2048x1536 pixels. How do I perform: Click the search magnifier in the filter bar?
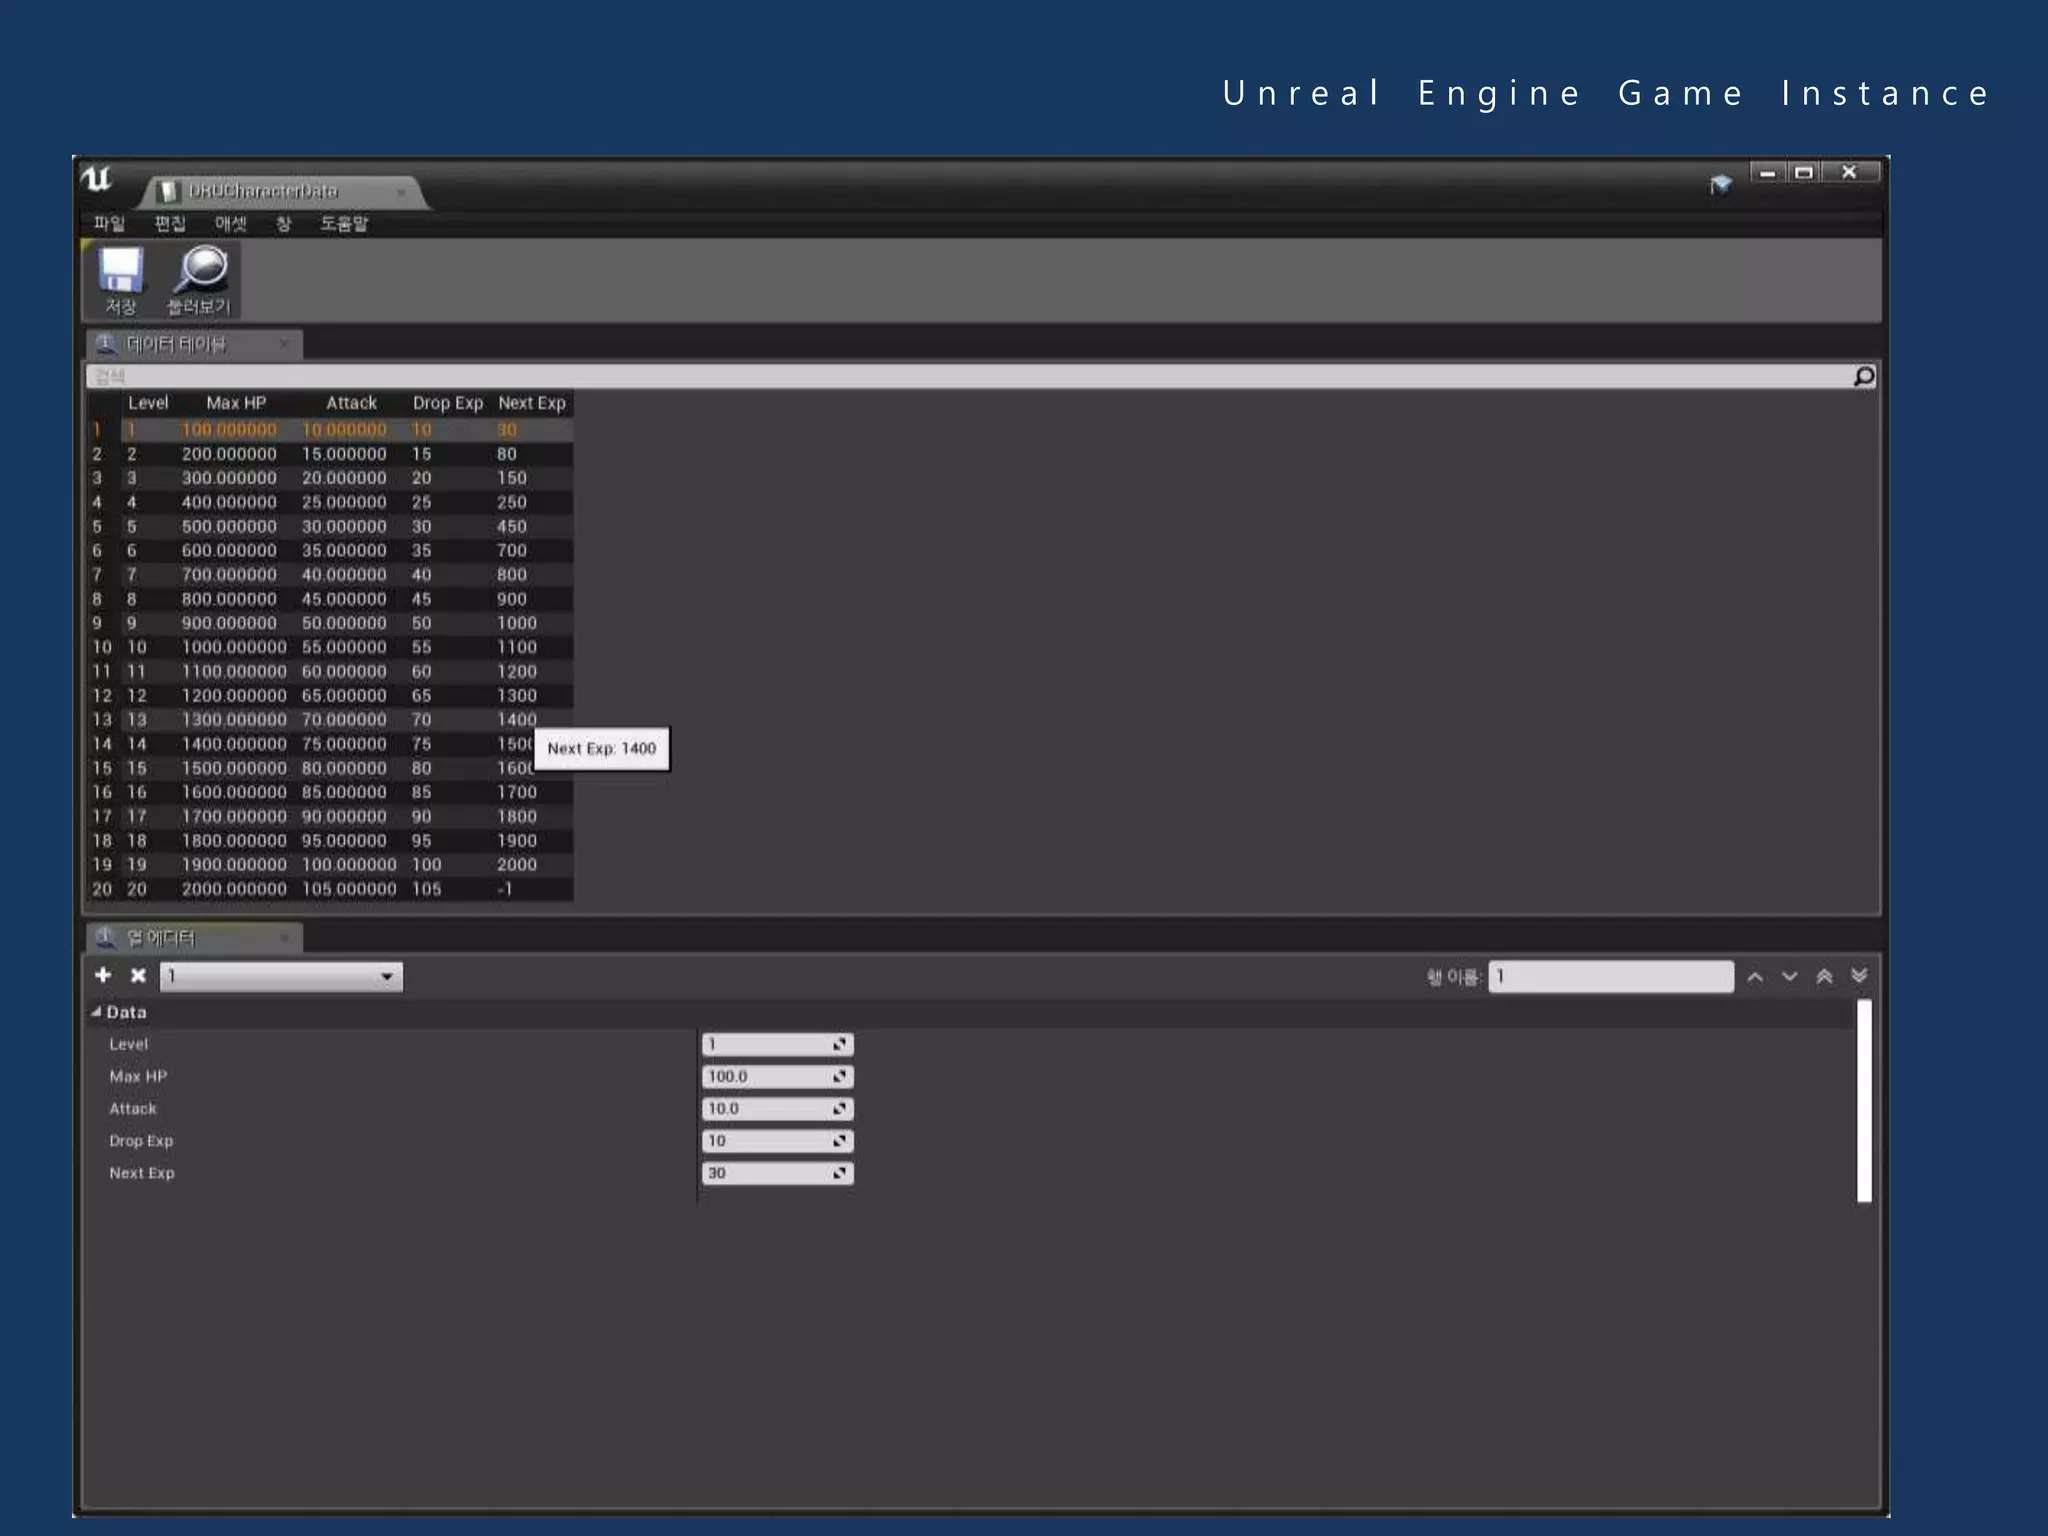1863,377
